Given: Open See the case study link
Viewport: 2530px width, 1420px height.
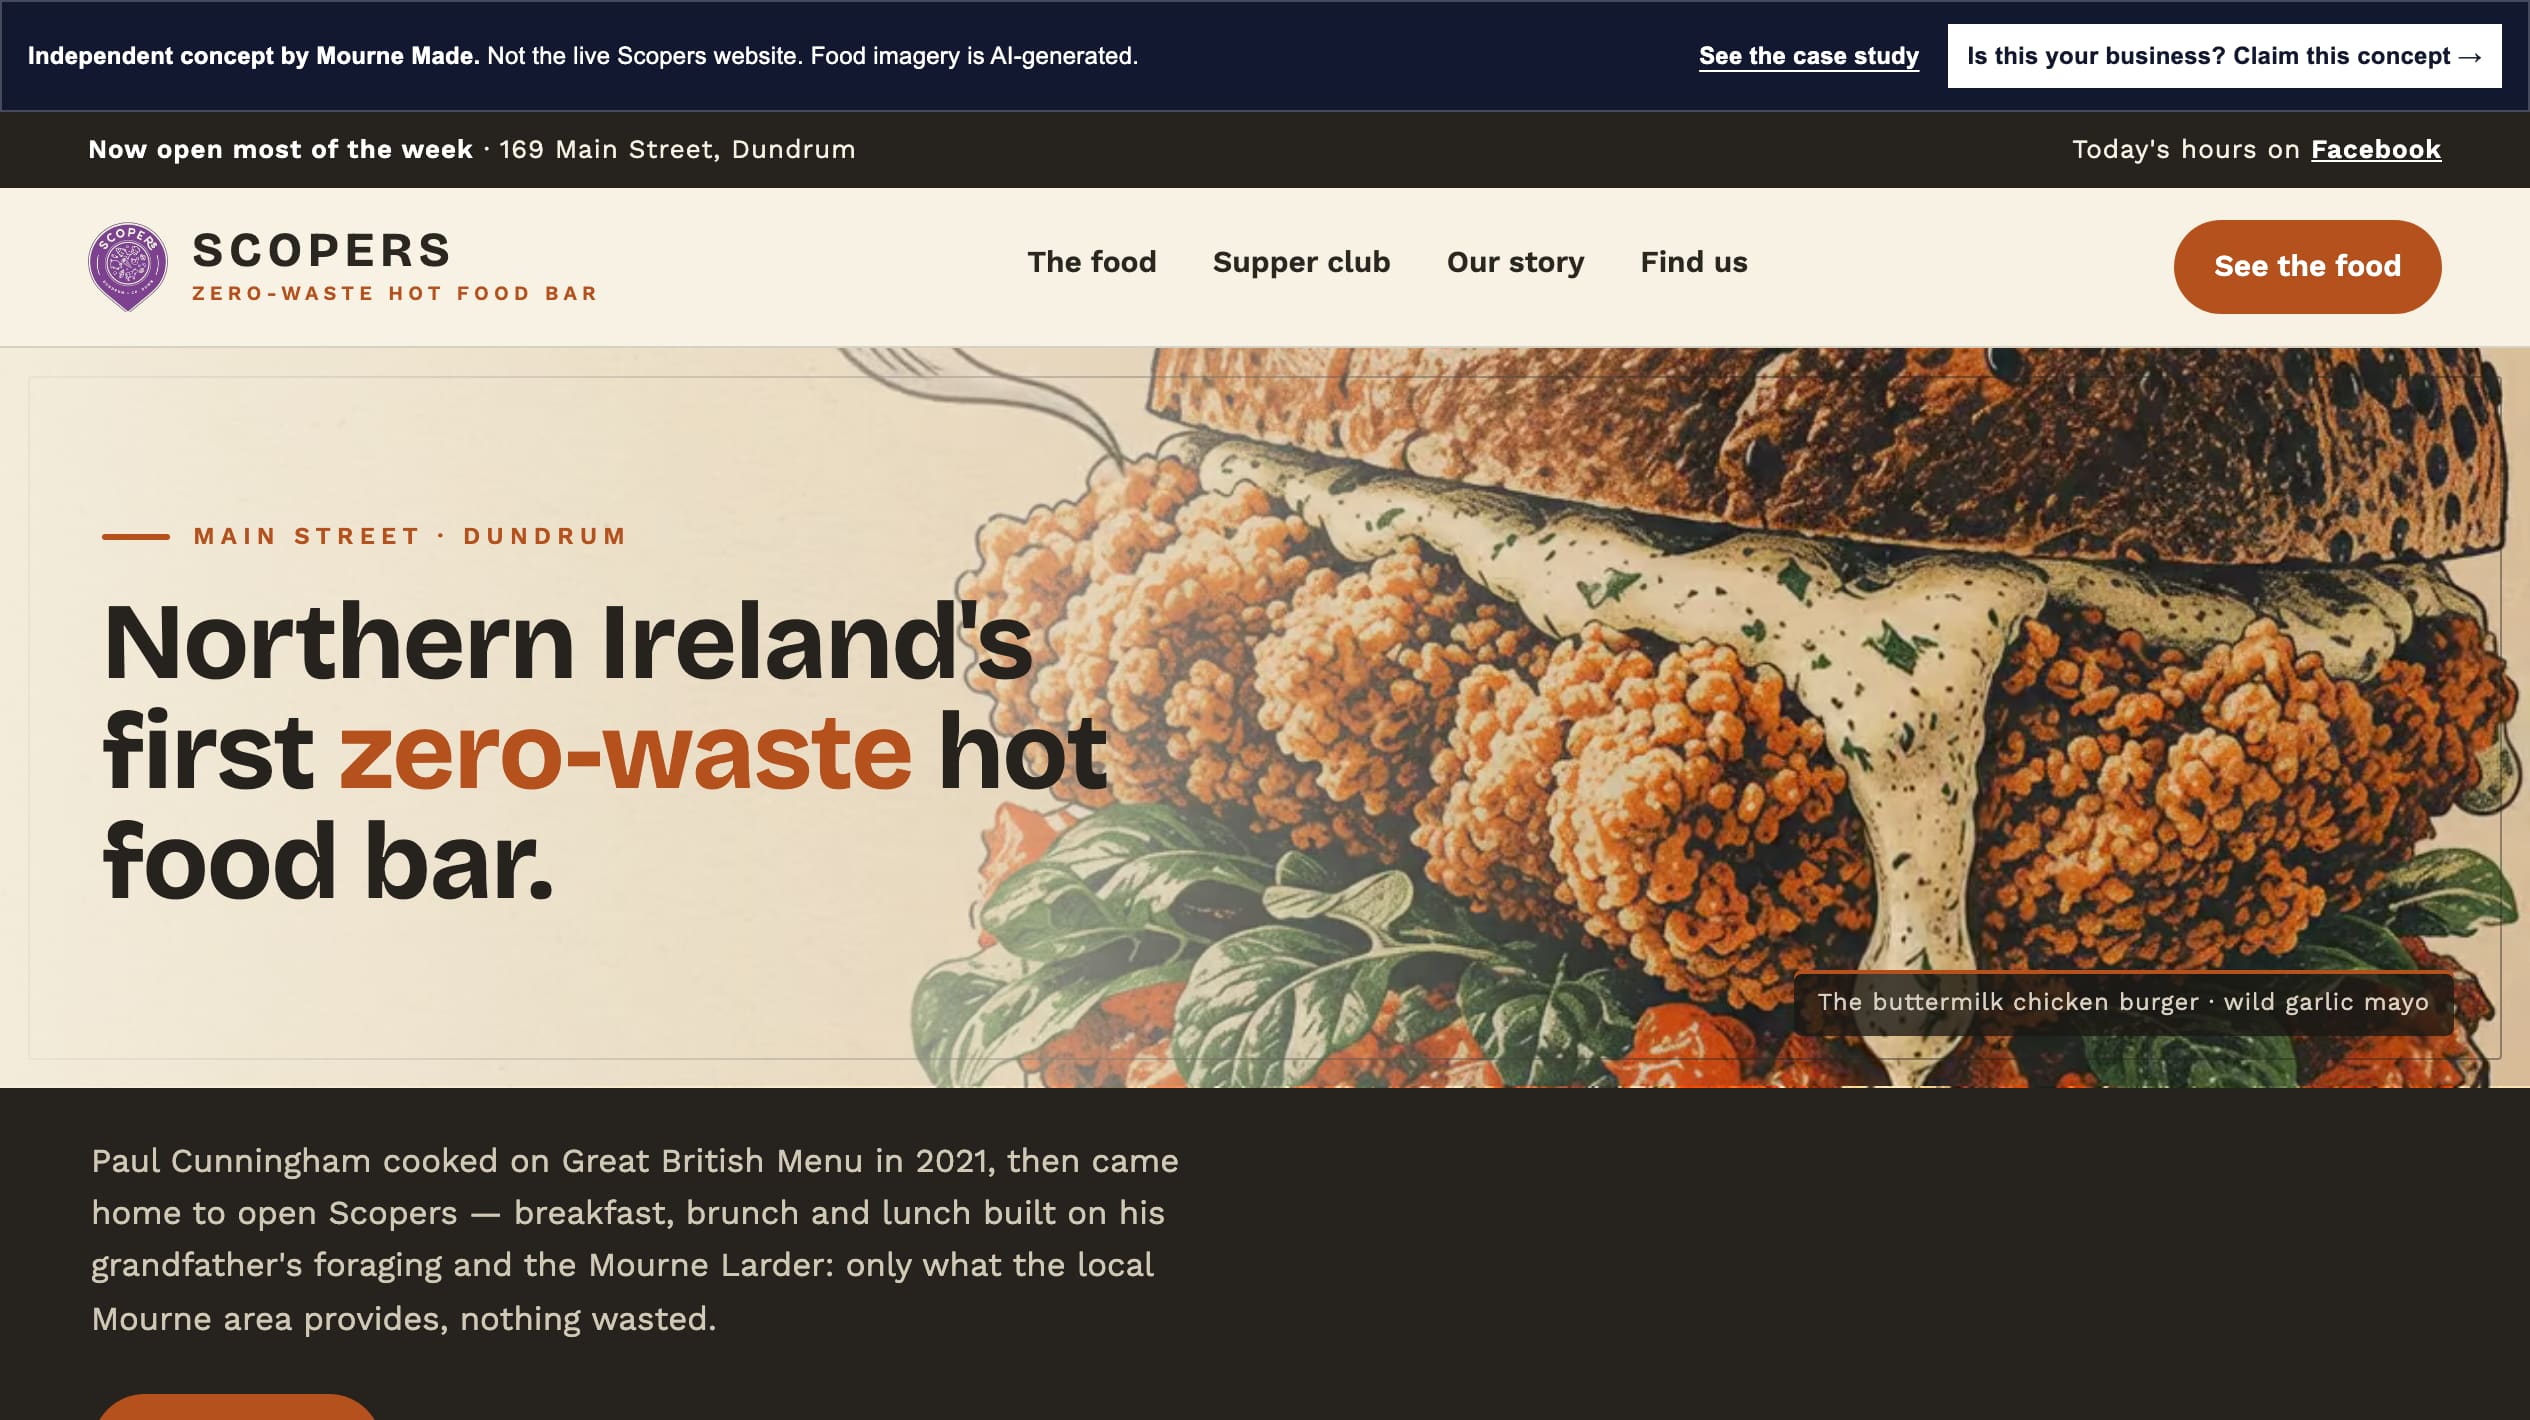Looking at the screenshot, I should click(x=1809, y=56).
